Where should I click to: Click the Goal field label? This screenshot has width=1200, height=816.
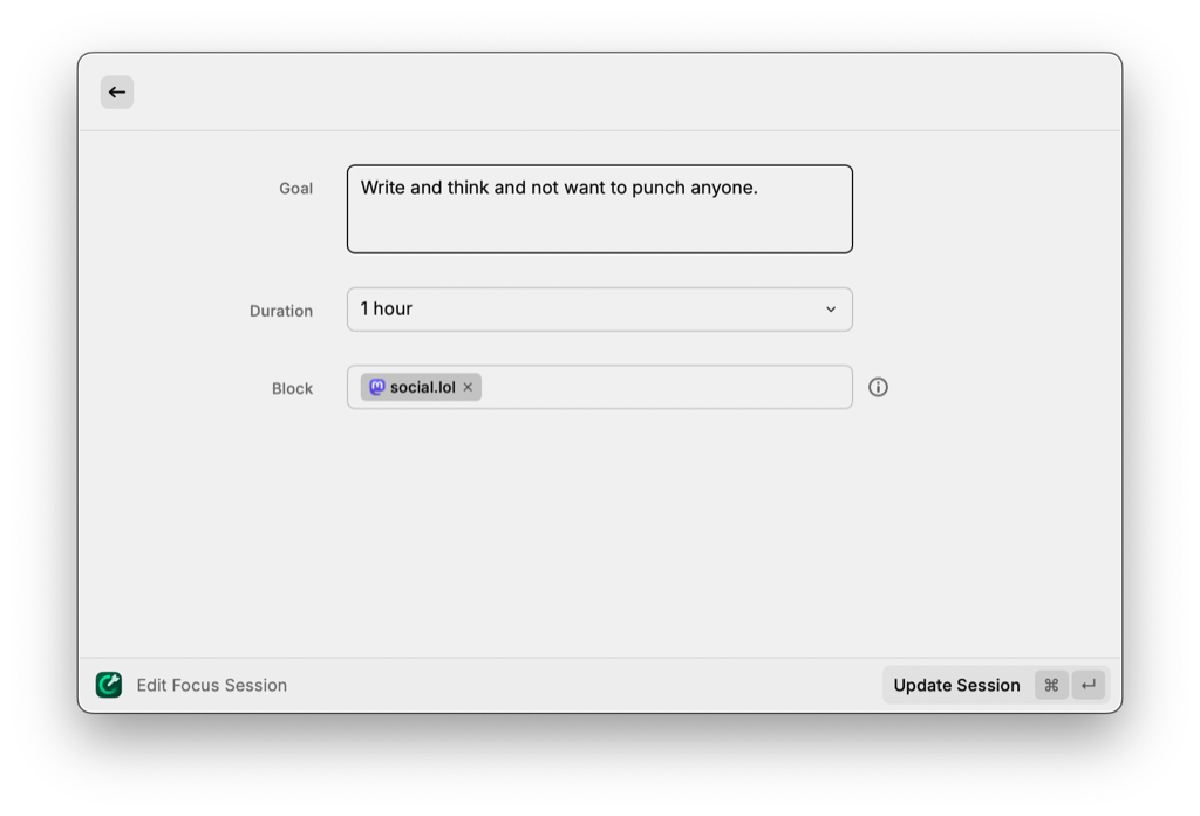pyautogui.click(x=296, y=188)
